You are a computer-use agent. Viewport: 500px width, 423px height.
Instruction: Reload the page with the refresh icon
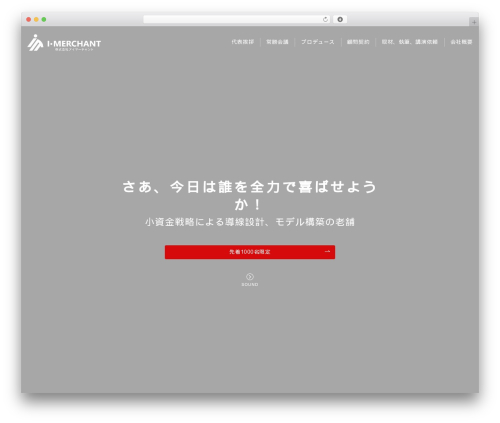(x=325, y=19)
